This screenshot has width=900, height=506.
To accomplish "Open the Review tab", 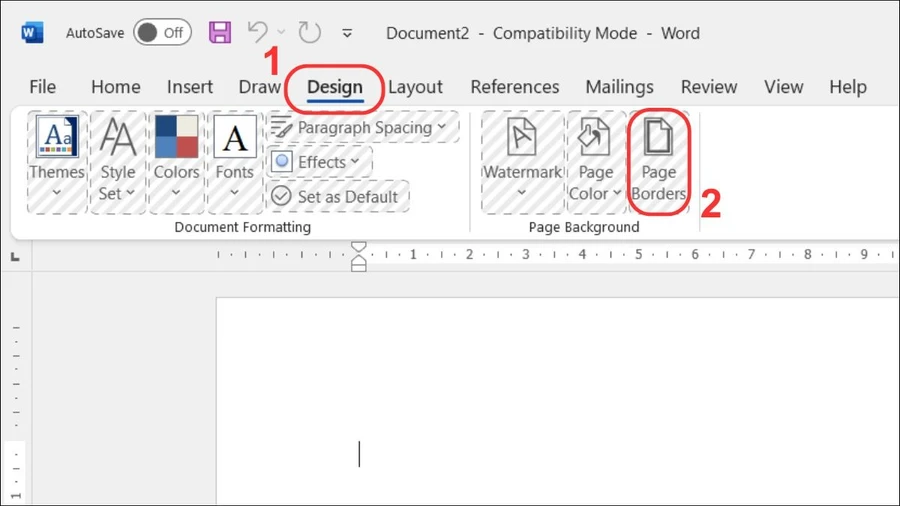I will click(x=709, y=87).
